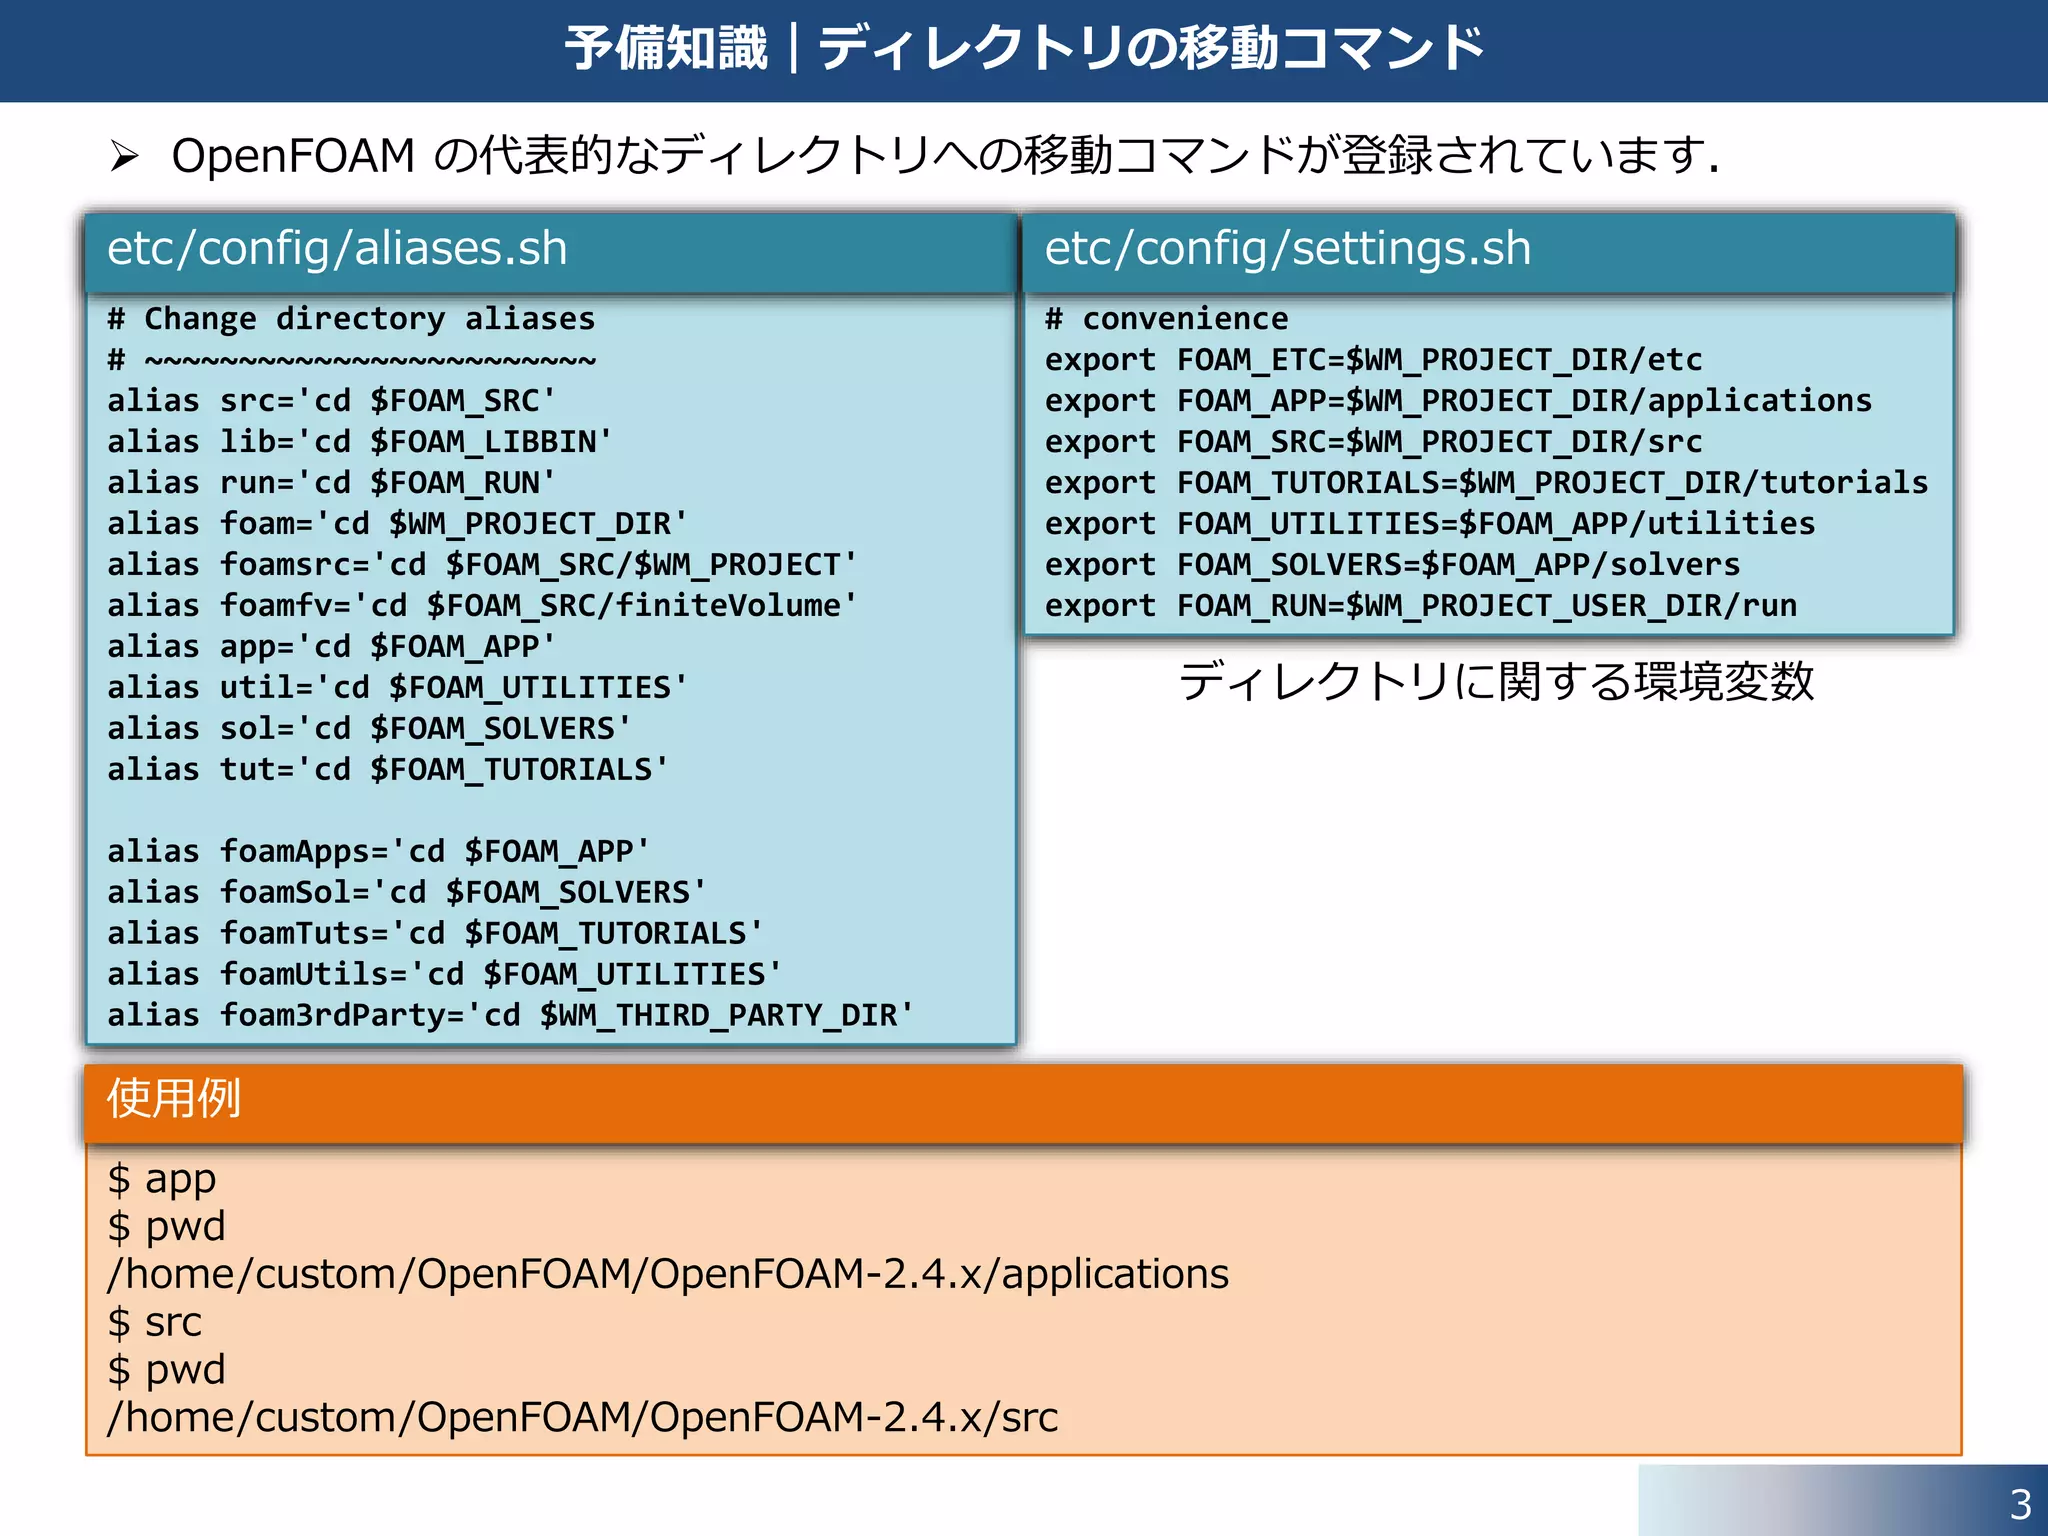The image size is (2048, 1536).
Task: Click the path ending in /applications
Action: pyautogui.click(x=668, y=1275)
